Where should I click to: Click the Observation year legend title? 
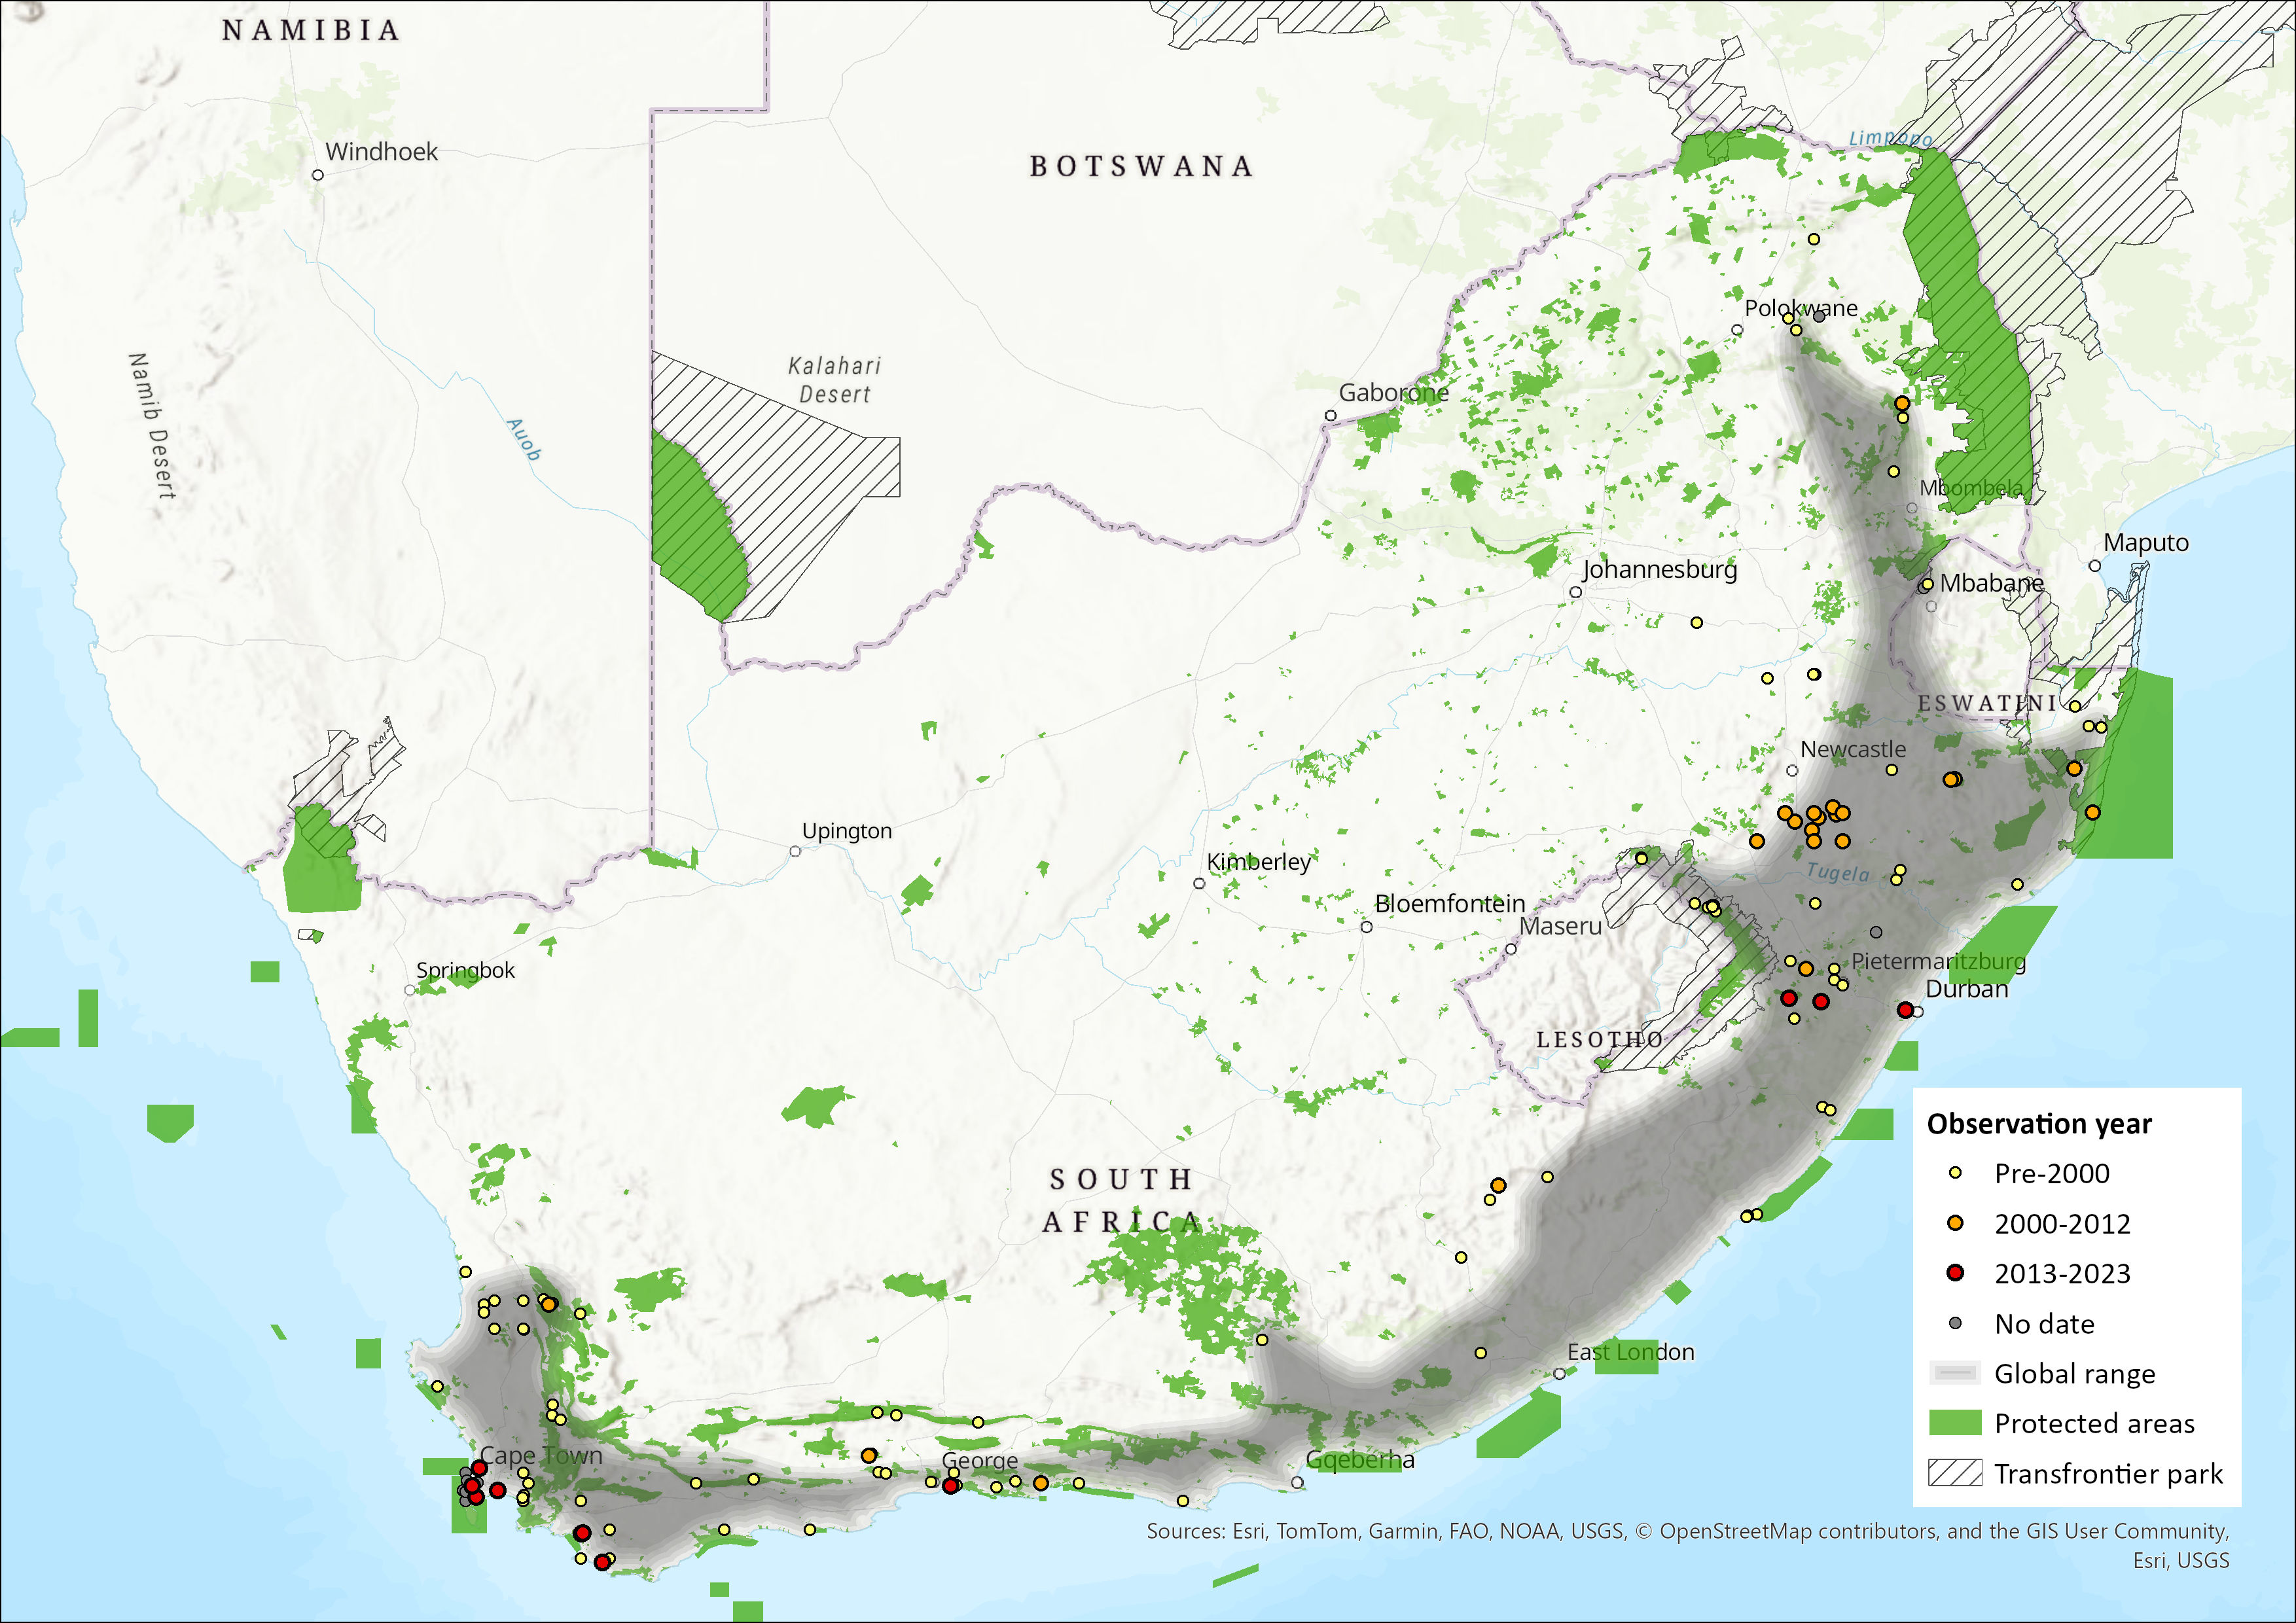2039,1124
